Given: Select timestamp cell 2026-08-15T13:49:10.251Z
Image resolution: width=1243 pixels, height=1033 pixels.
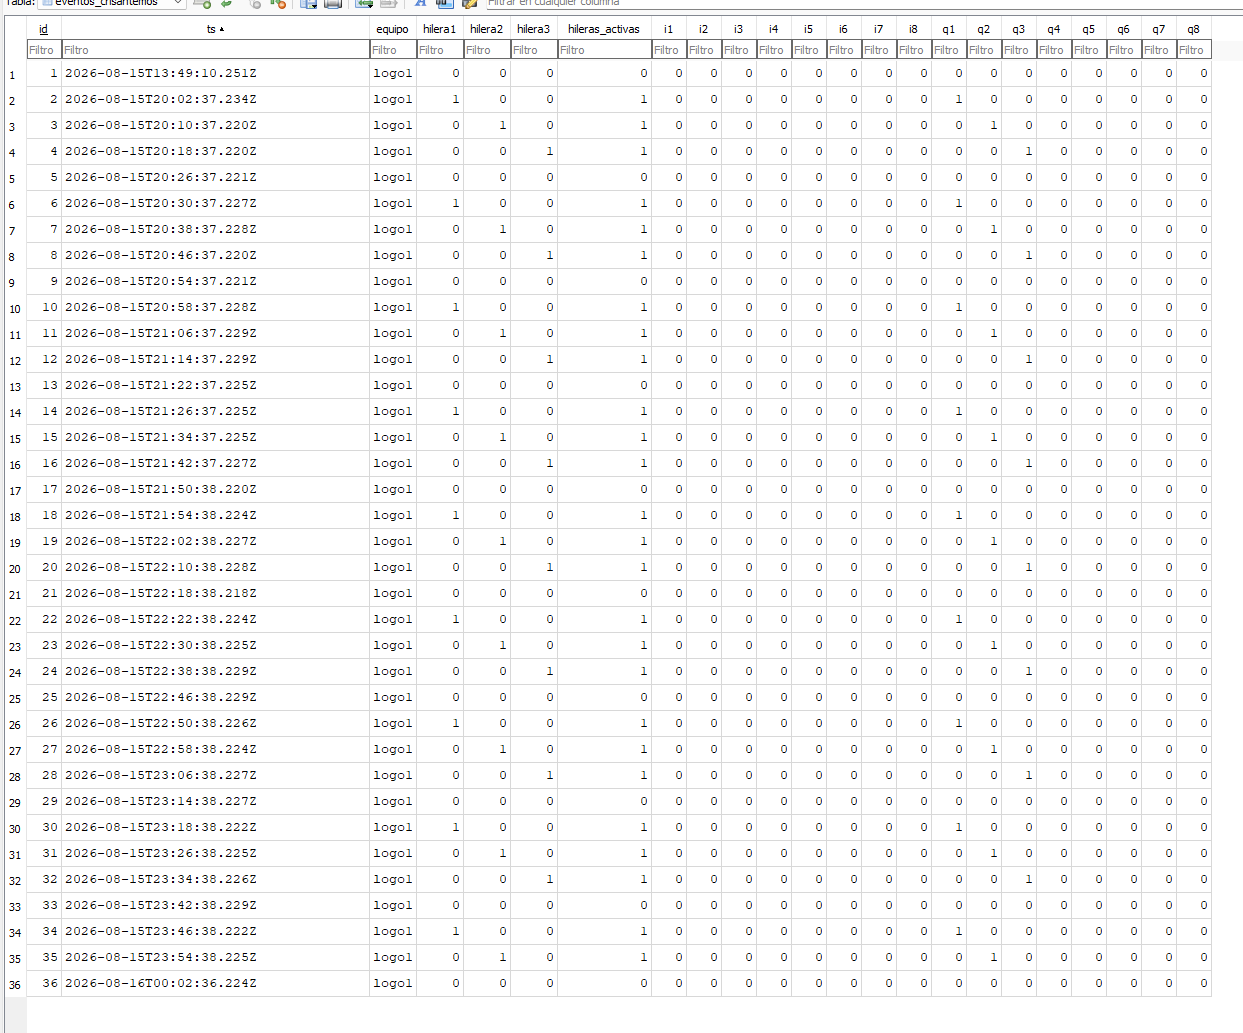Looking at the screenshot, I should 215,73.
